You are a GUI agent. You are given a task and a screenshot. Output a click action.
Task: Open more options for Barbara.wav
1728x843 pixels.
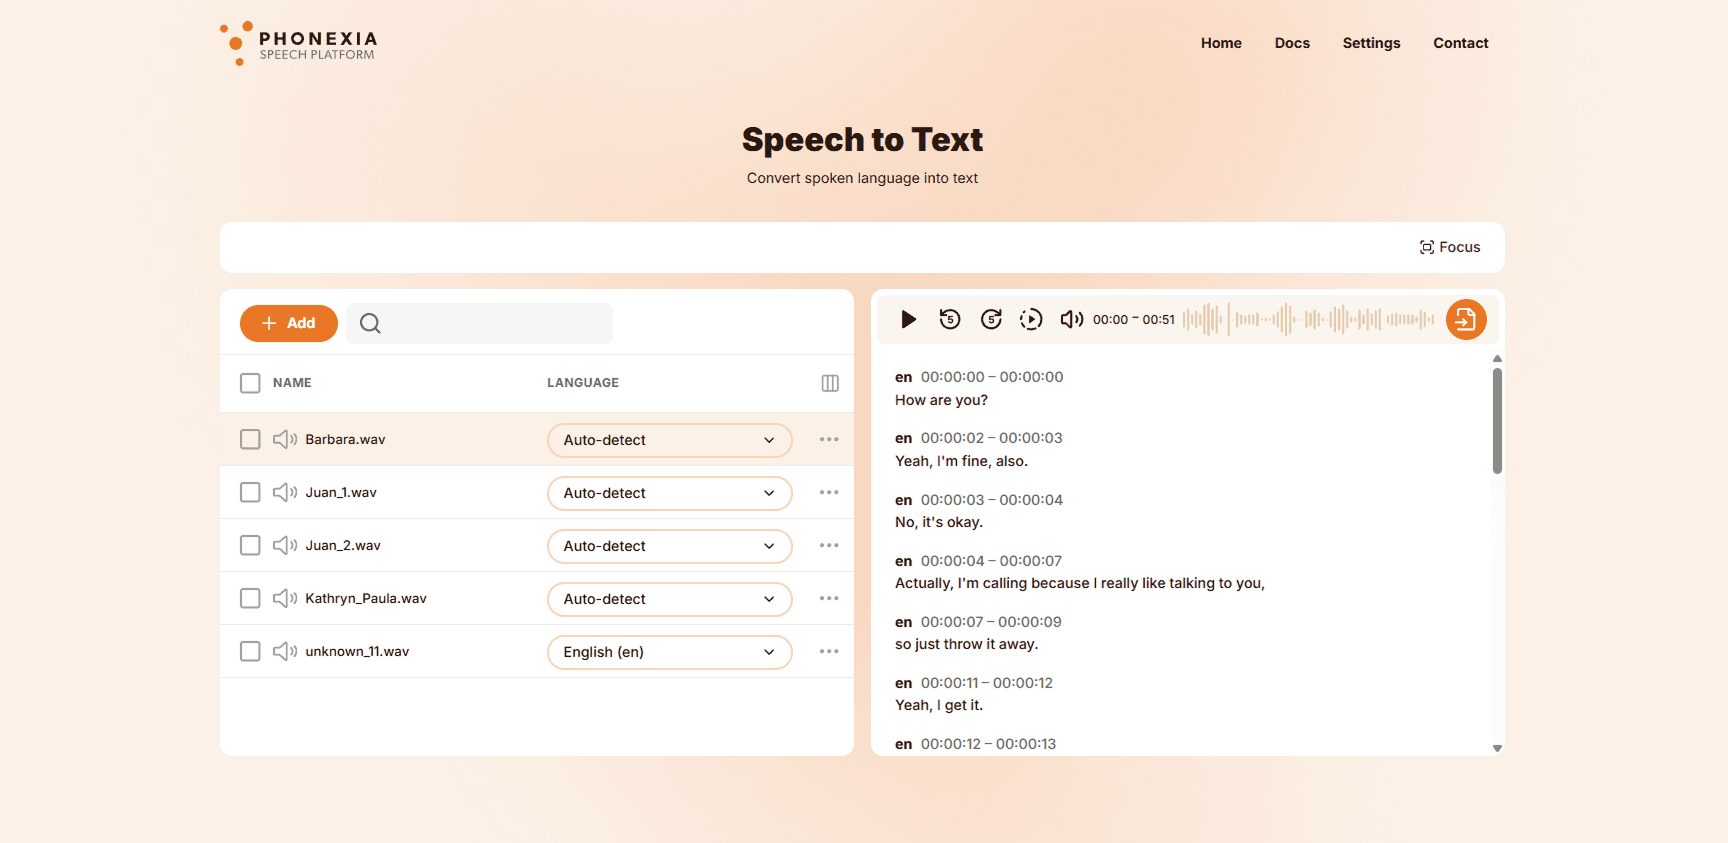(x=829, y=439)
